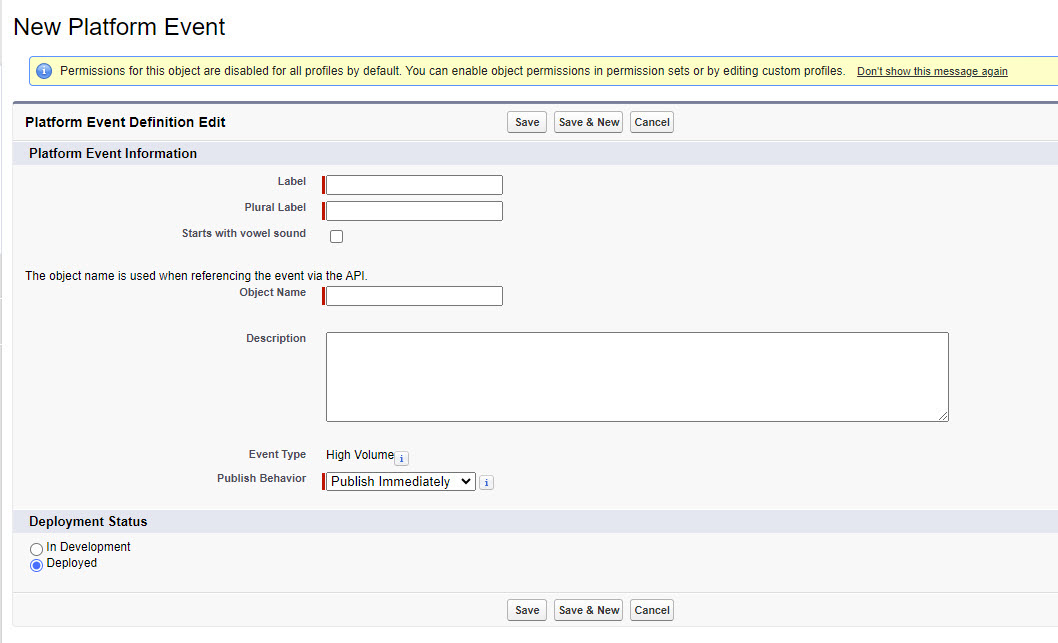1058x643 pixels.
Task: Click the High Volume event type text
Action: click(360, 455)
